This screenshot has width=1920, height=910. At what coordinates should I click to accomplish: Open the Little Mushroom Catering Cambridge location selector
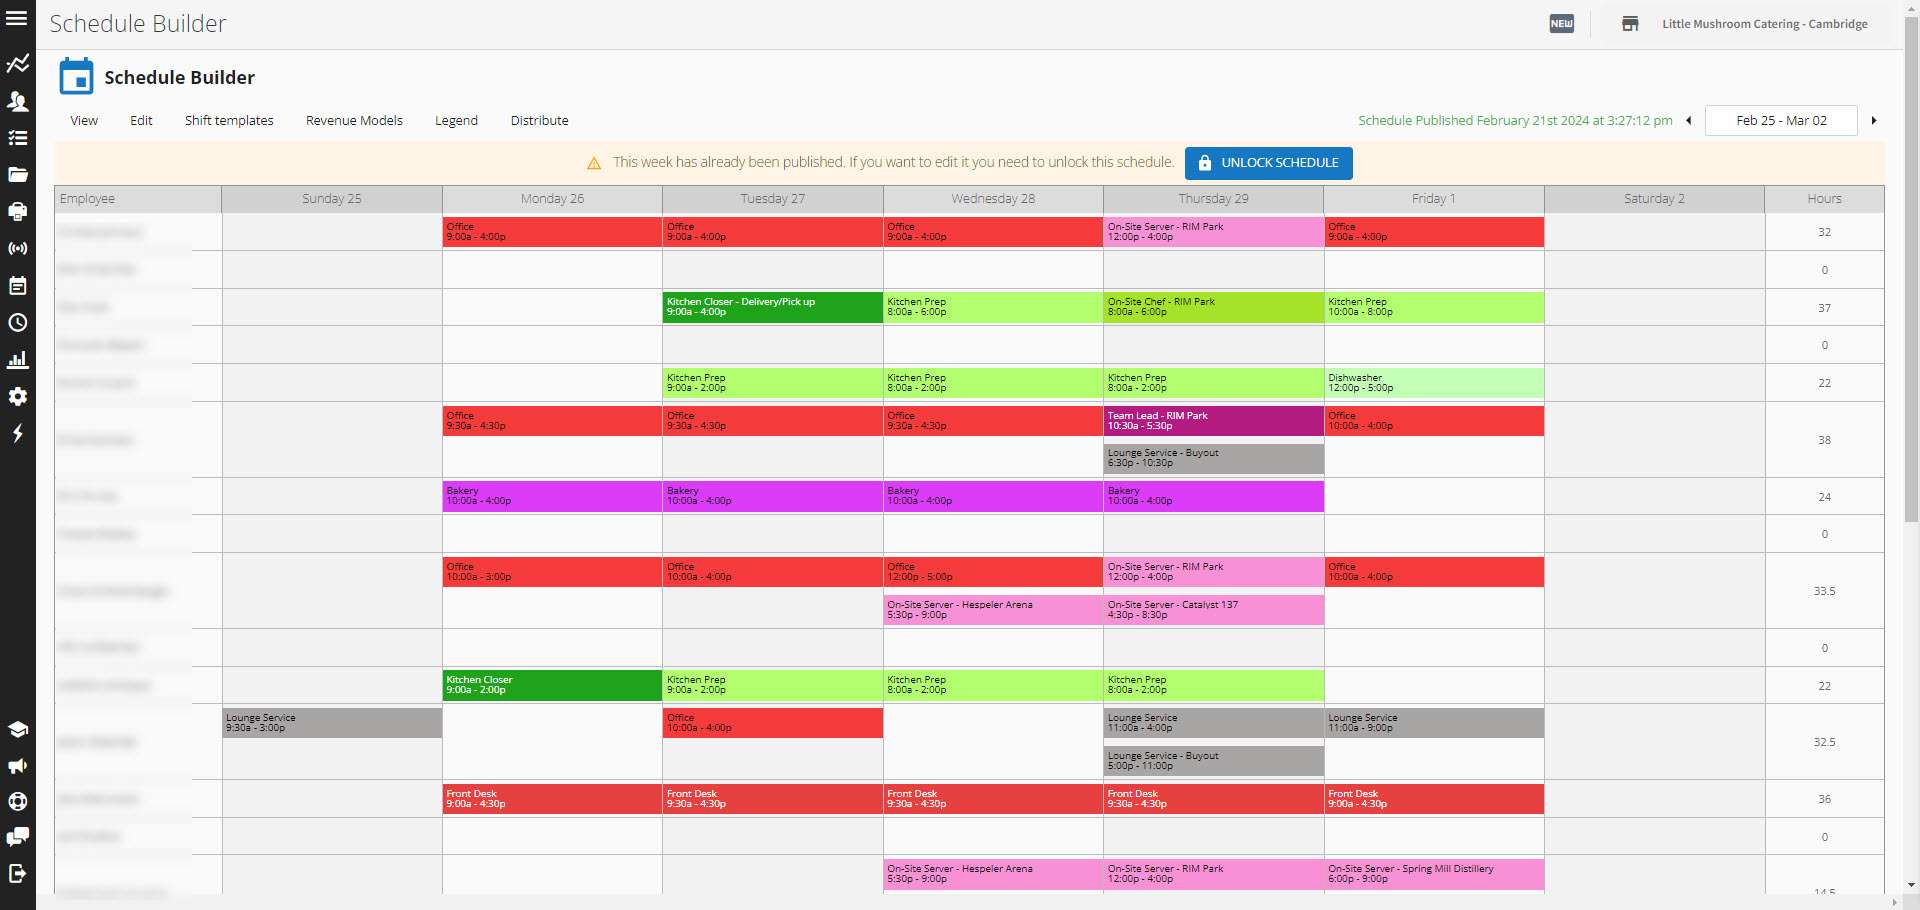pos(1763,23)
